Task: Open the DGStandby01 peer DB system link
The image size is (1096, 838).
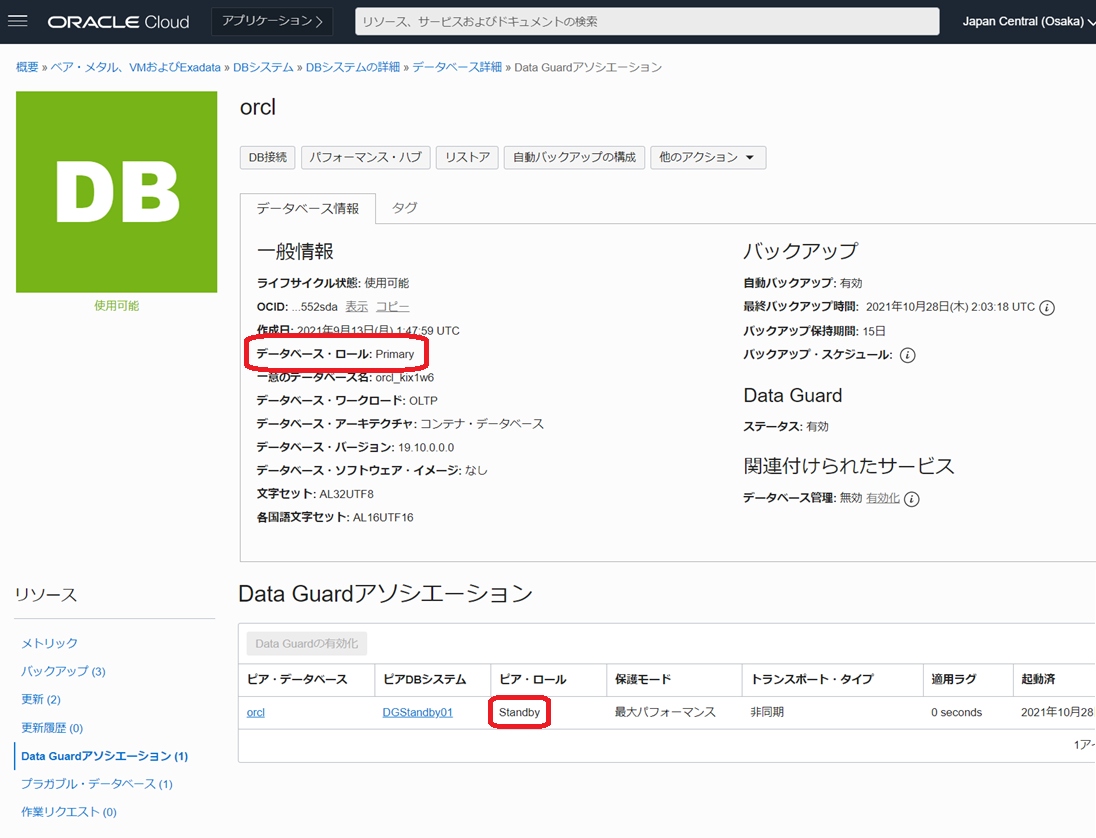Action: pos(417,712)
